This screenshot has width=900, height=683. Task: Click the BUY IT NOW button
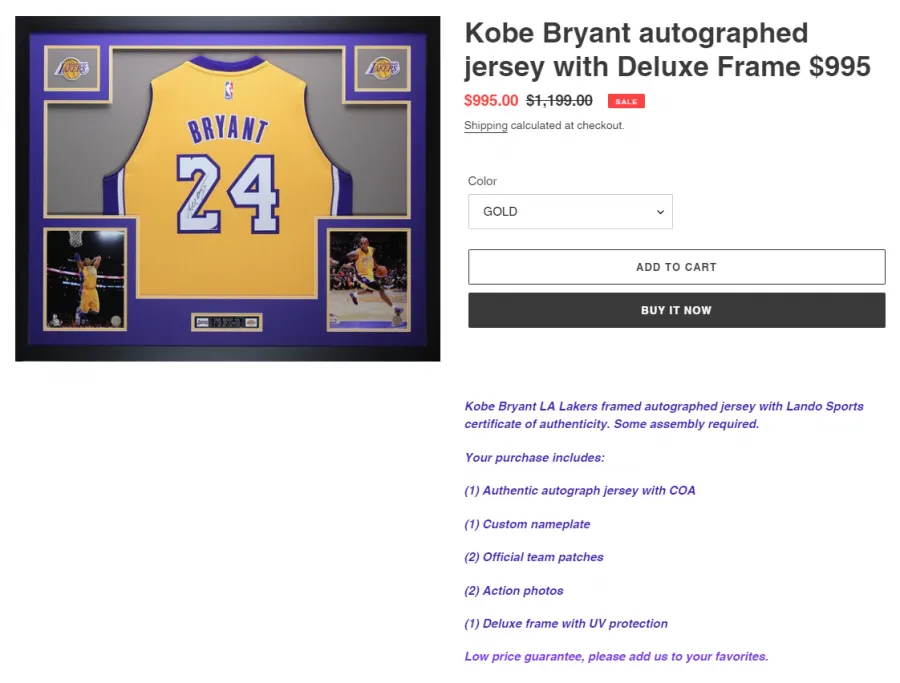tap(676, 311)
